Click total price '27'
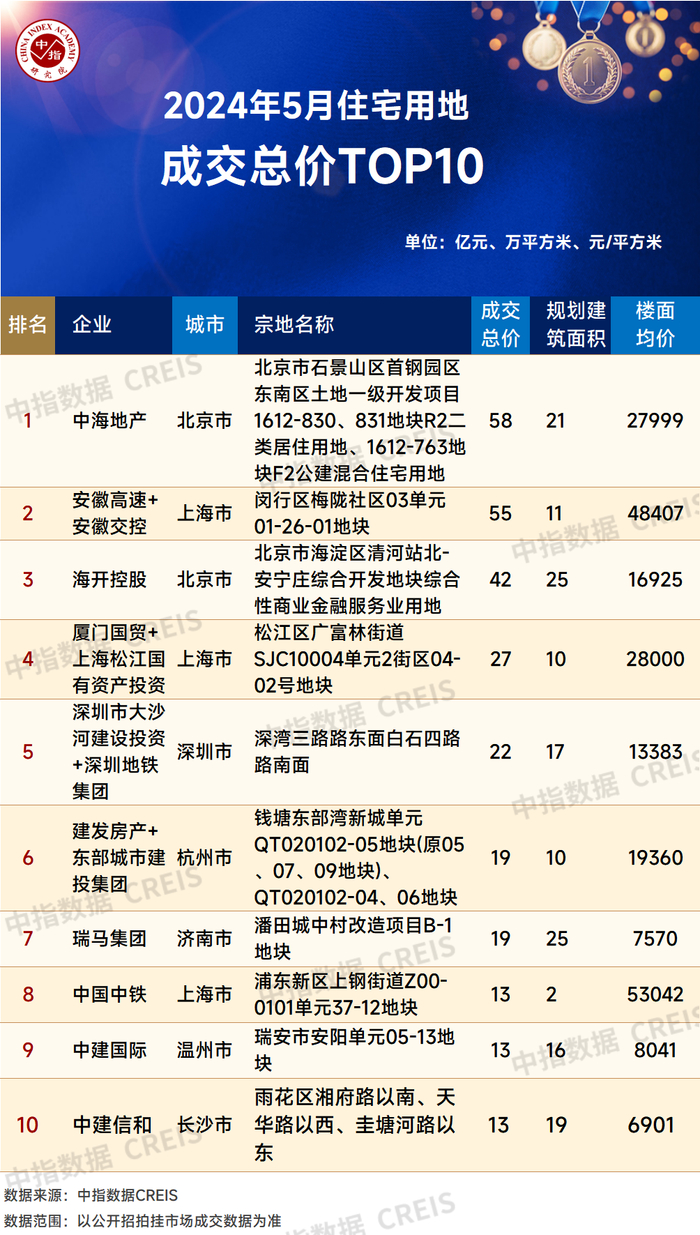 click(x=501, y=659)
